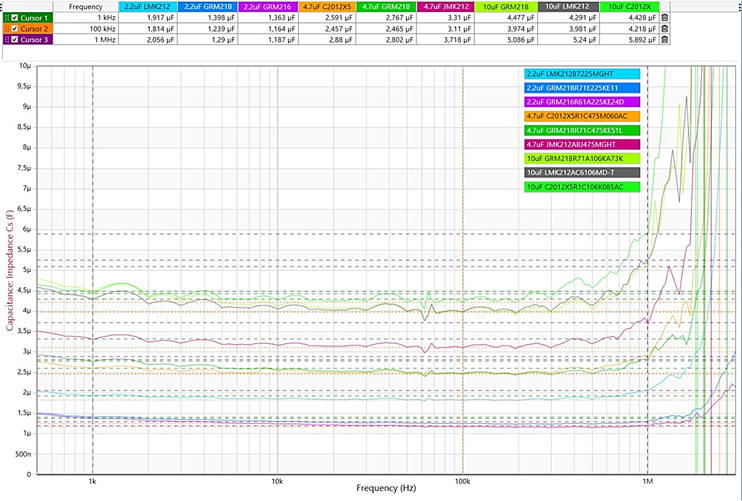Click the grip handle beside Cursor 2
Image resolution: width=742 pixels, height=501 pixels.
click(x=5, y=29)
